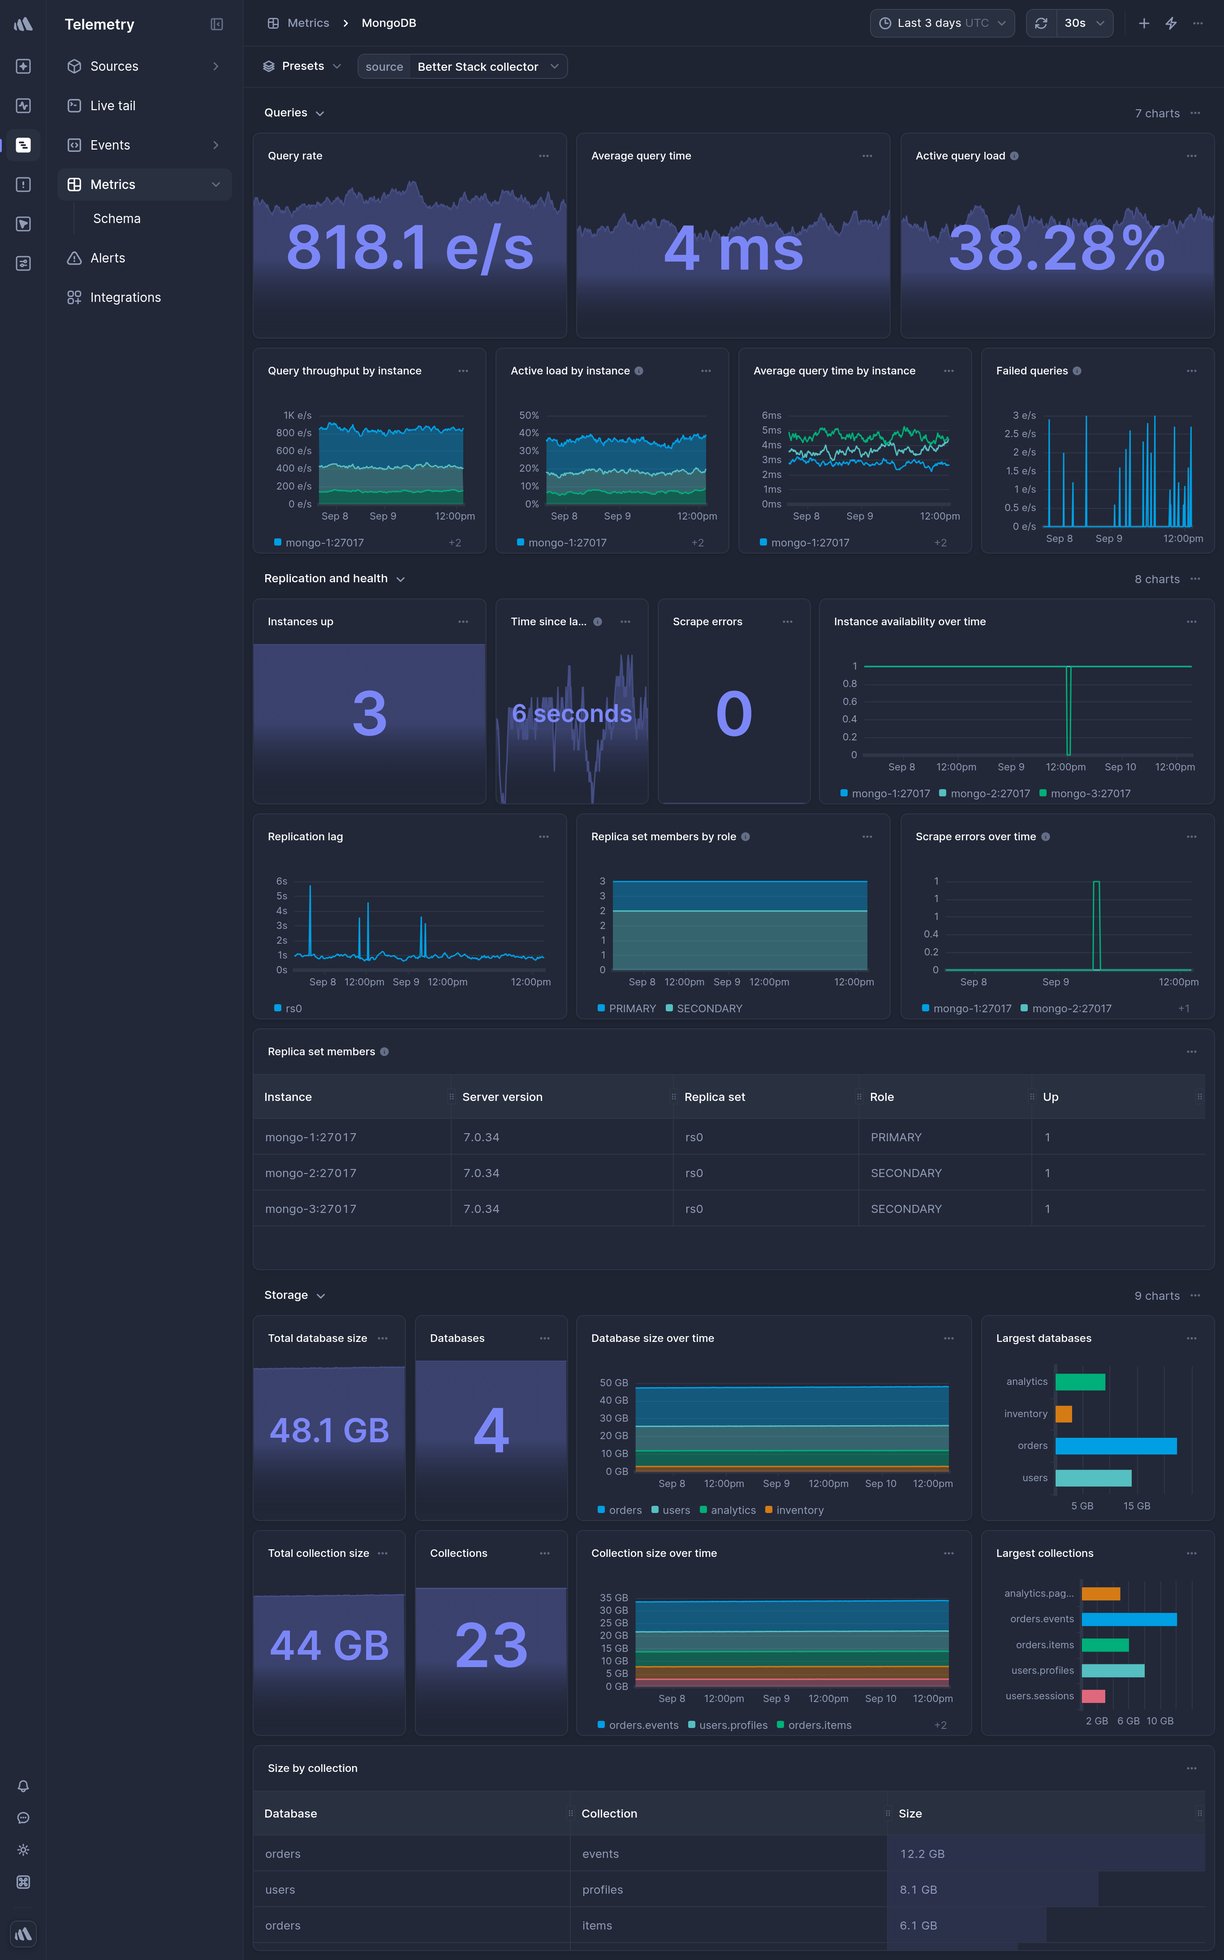Screen dimensions: 1224x1960
Task: Toggle PRIMARY legend in replica members chart
Action: (x=627, y=1009)
